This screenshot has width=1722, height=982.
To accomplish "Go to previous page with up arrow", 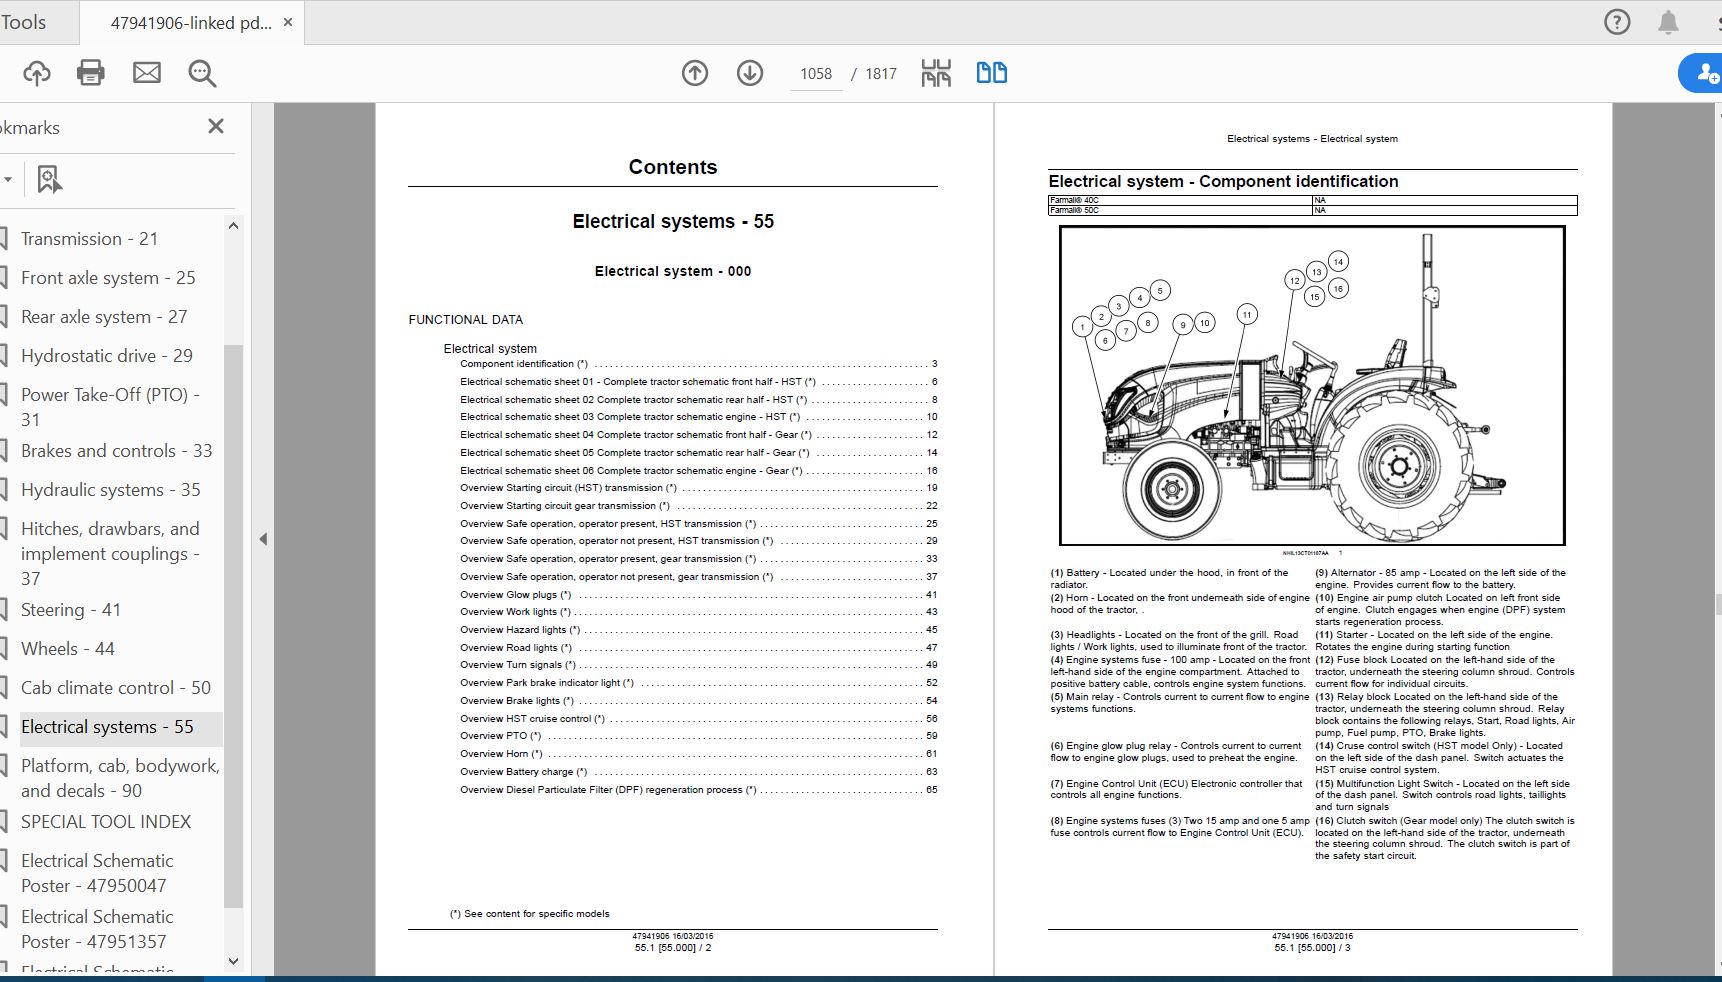I will (x=695, y=73).
